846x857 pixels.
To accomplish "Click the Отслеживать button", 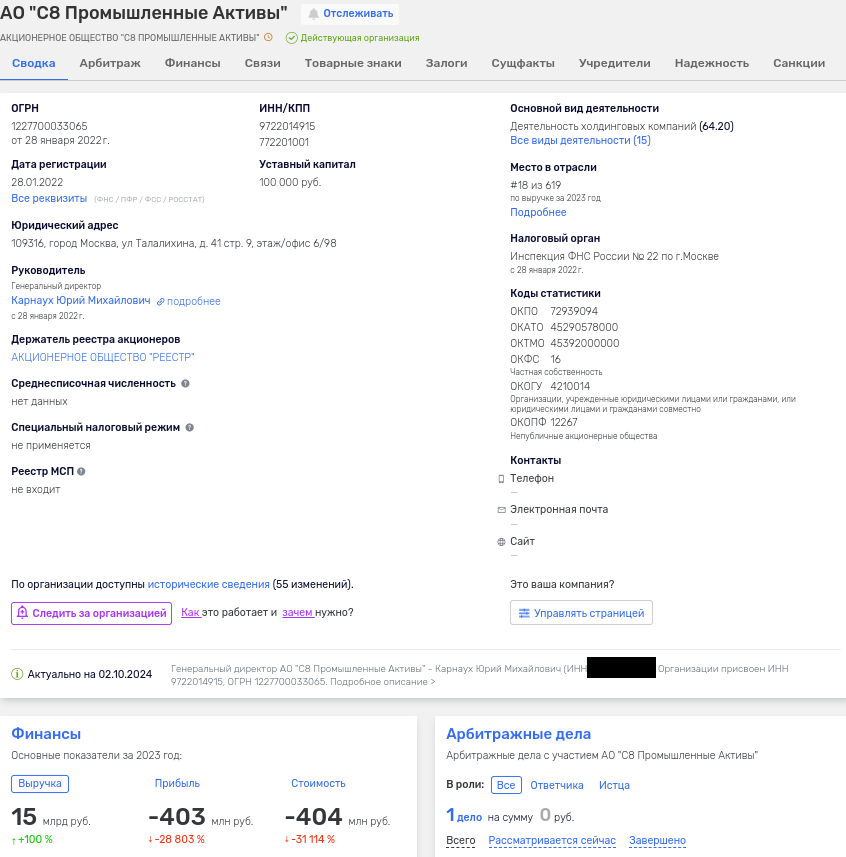I will pyautogui.click(x=350, y=14).
